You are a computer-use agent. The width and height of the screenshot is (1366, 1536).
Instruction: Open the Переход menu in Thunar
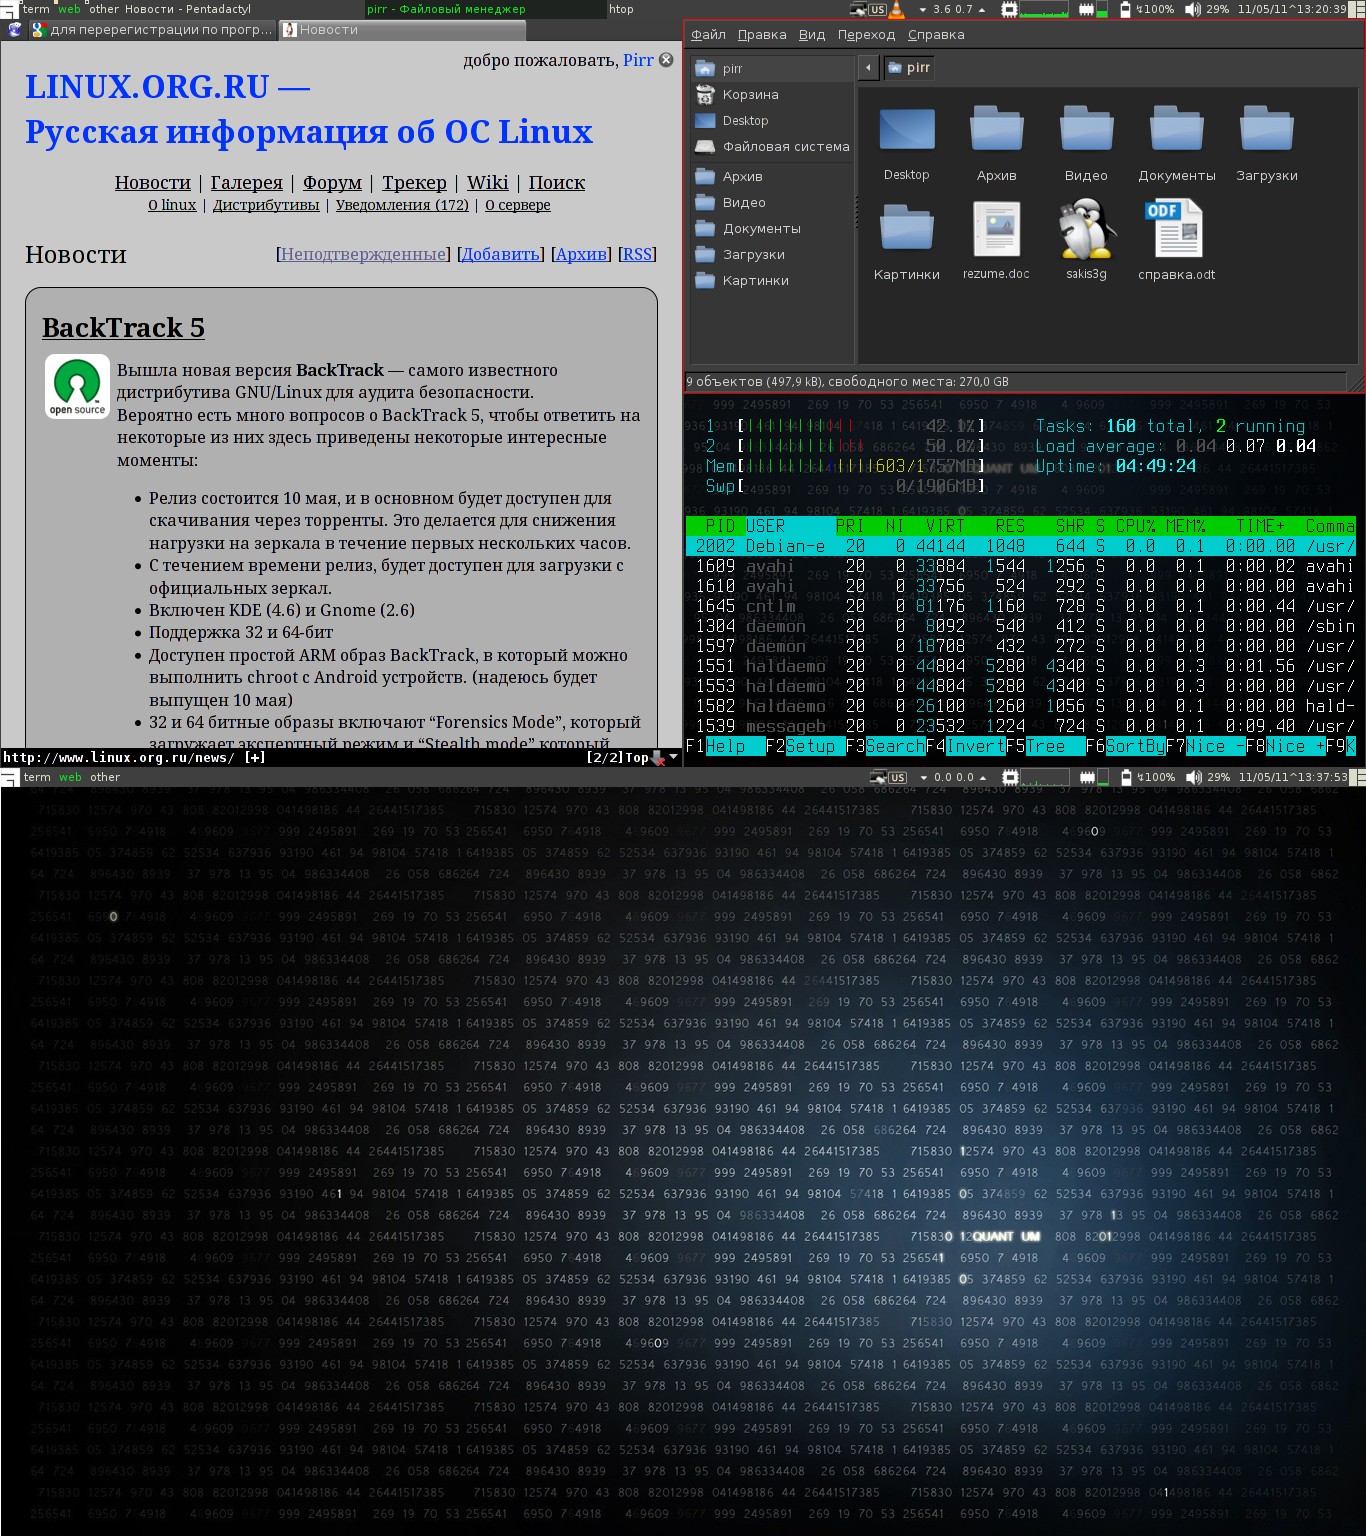[x=866, y=34]
